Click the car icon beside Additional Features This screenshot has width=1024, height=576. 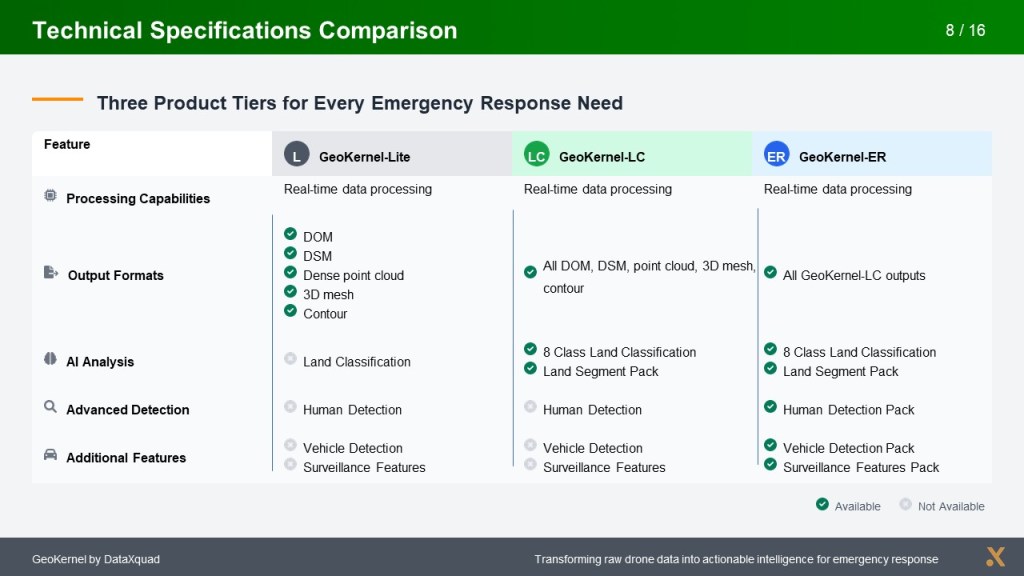[50, 455]
